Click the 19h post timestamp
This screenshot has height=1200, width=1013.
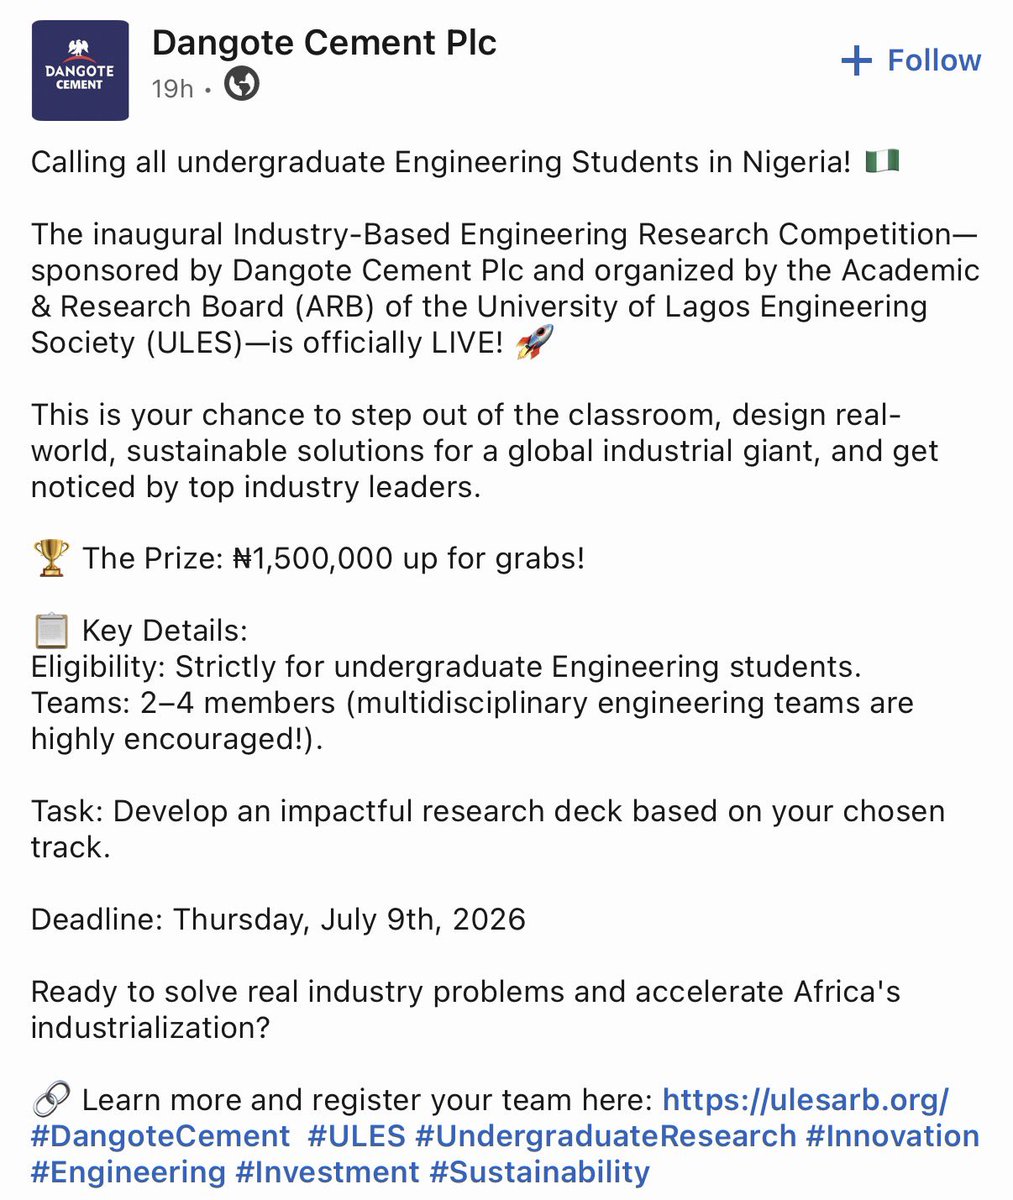pos(173,88)
